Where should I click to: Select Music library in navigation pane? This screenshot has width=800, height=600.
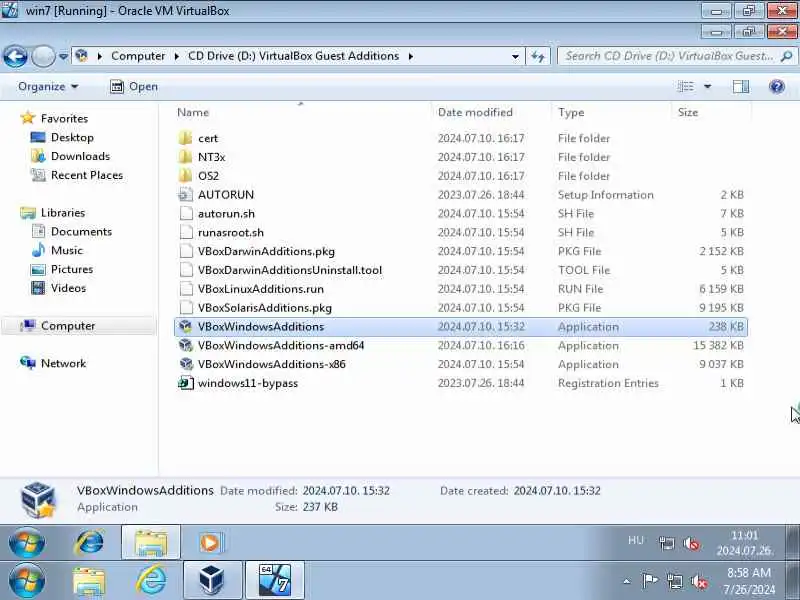pyautogui.click(x=66, y=251)
